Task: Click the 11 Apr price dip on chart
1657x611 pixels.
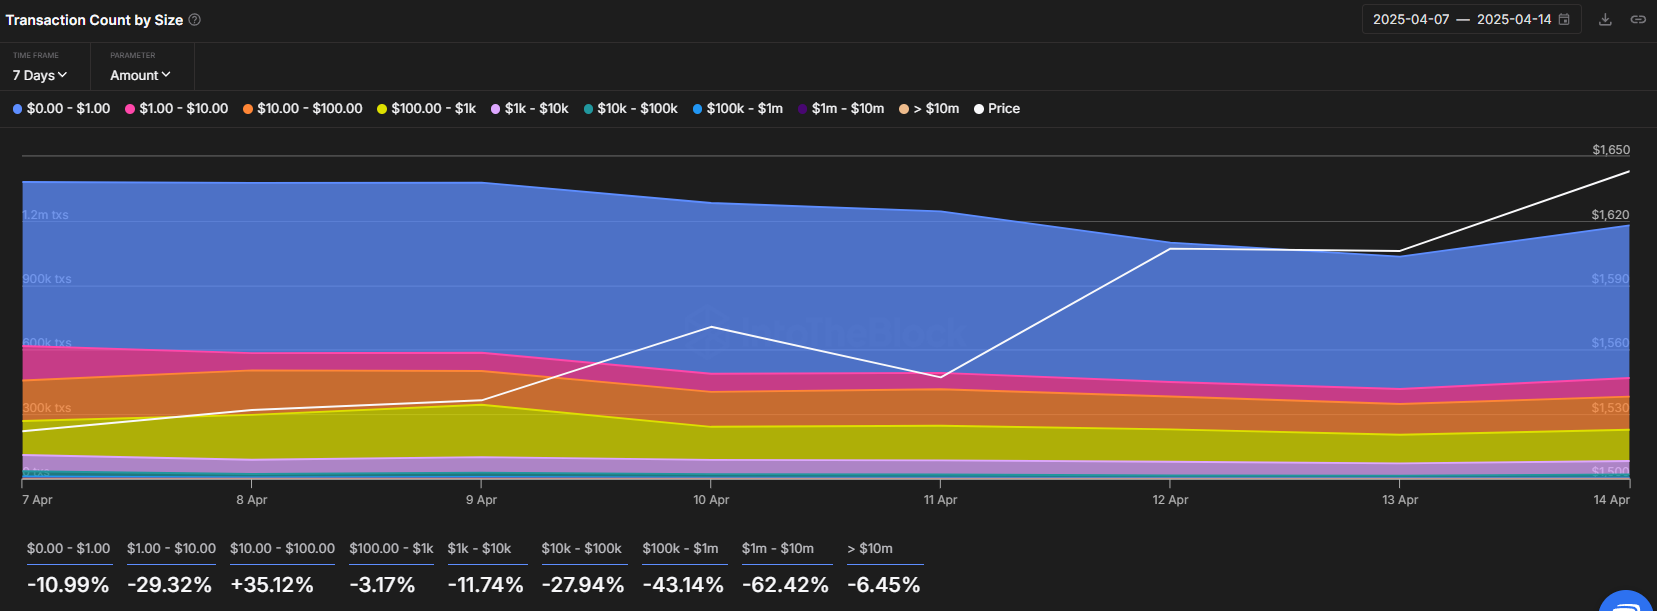Action: click(x=941, y=377)
